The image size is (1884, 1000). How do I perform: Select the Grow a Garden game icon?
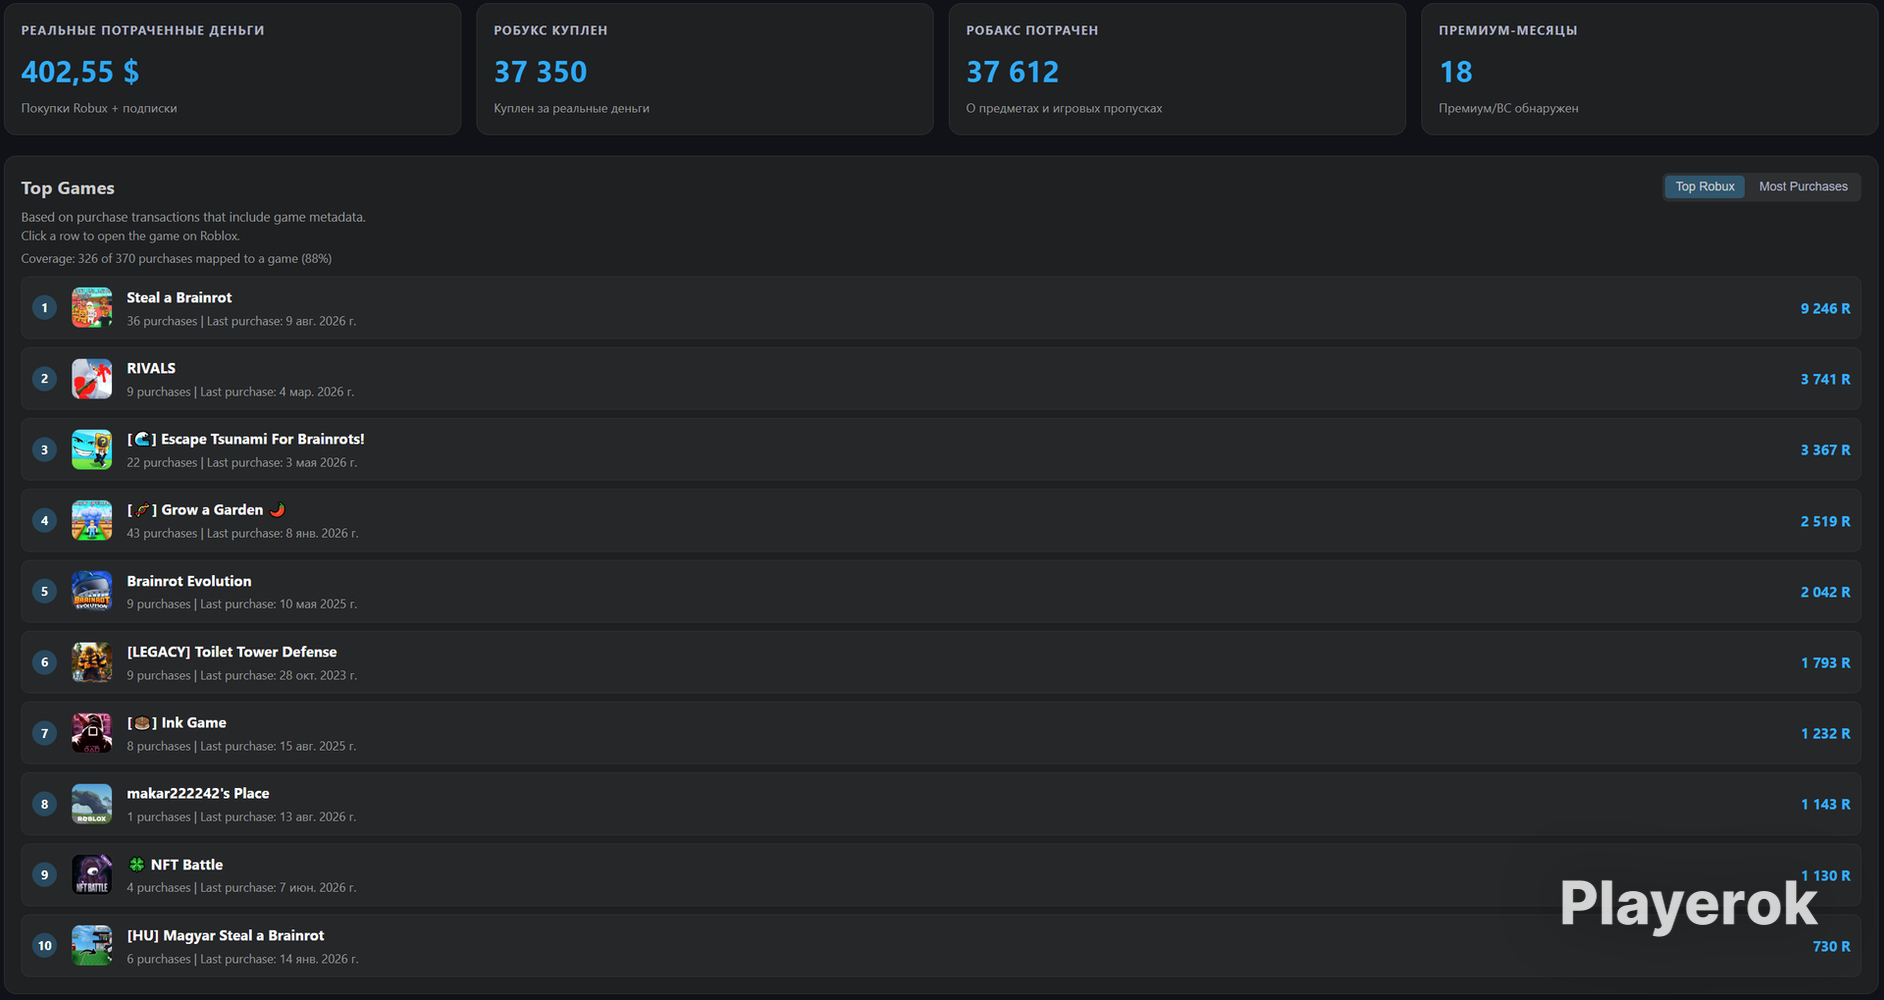[x=92, y=520]
